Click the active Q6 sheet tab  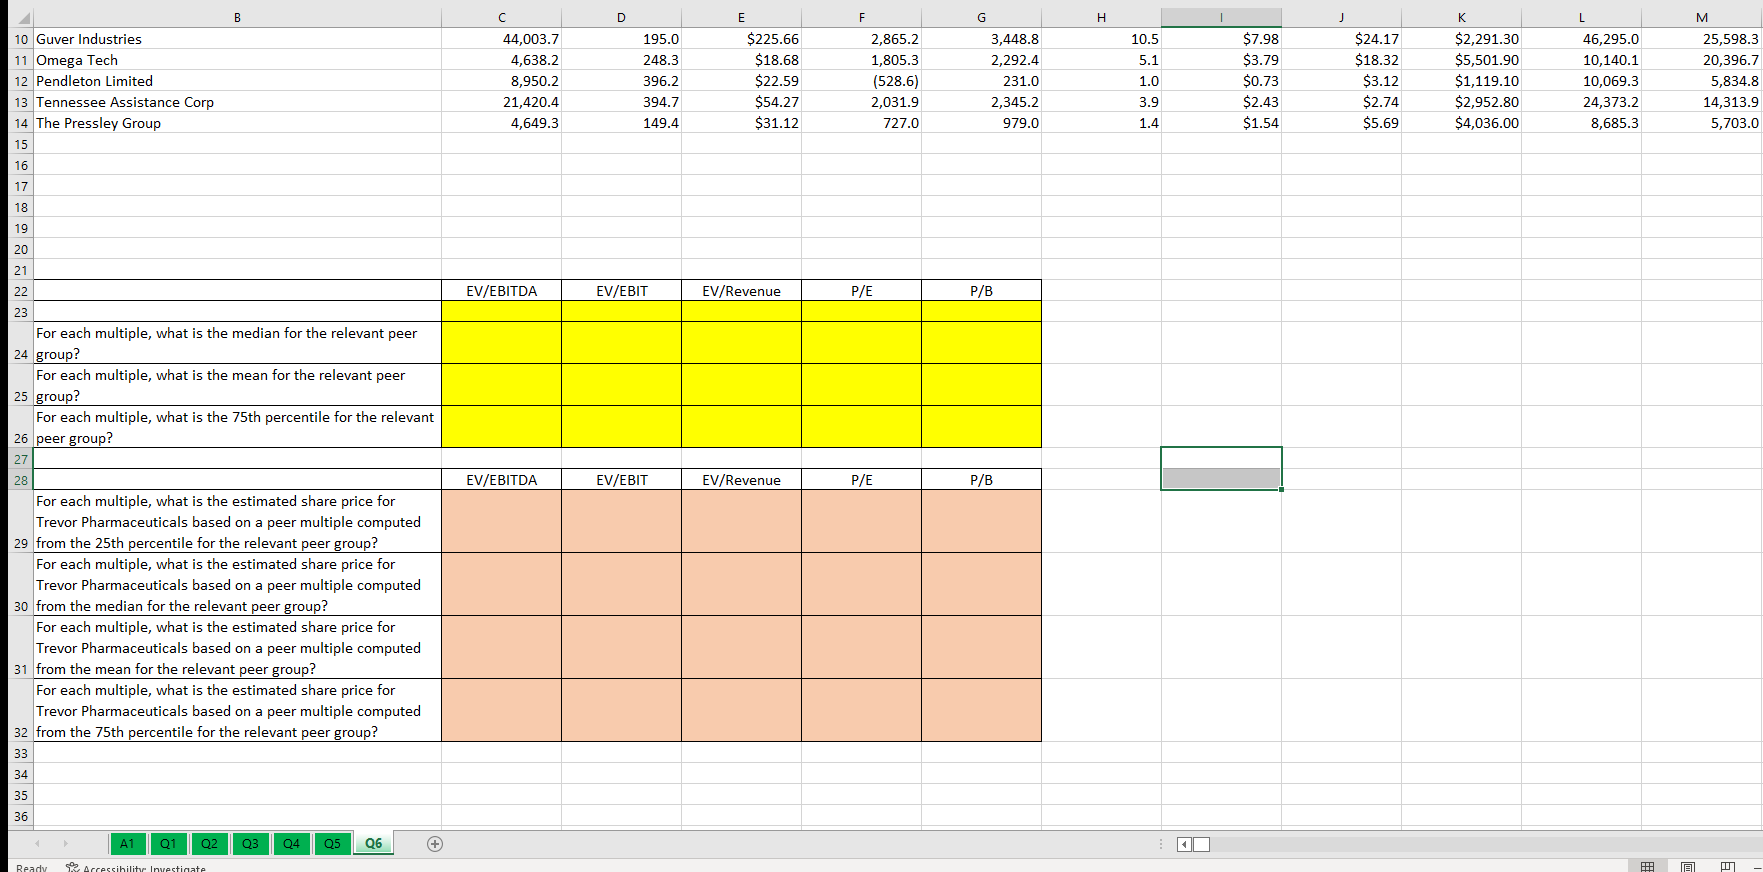(x=373, y=844)
